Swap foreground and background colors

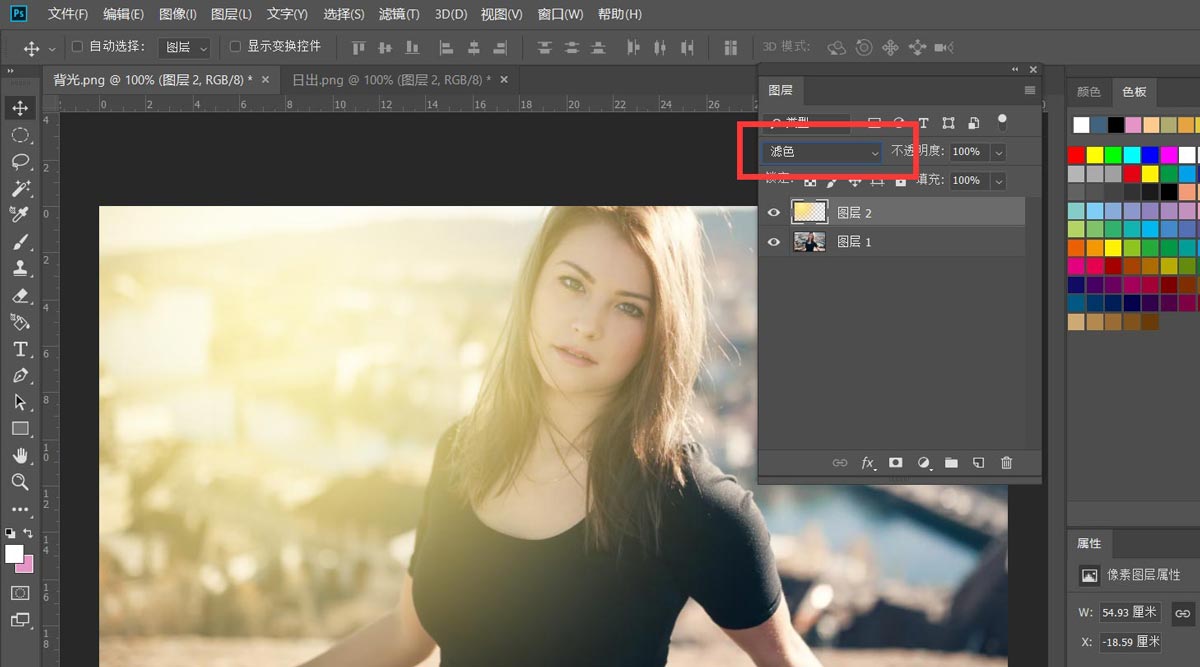tap(28, 534)
